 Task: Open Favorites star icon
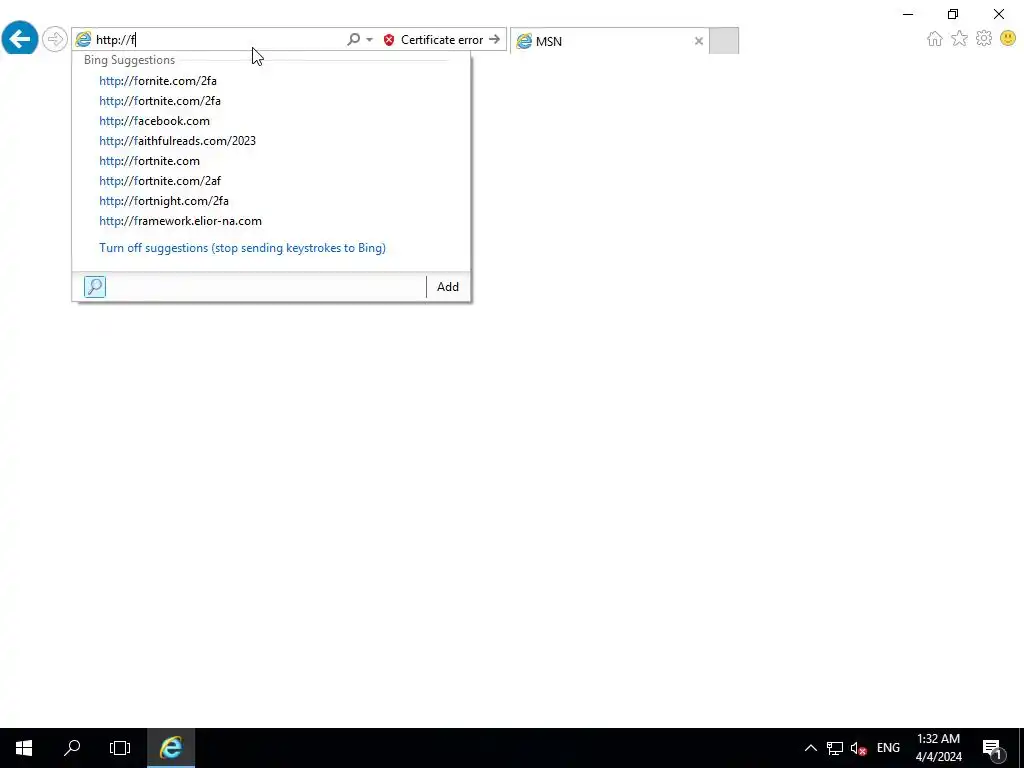[x=959, y=39]
